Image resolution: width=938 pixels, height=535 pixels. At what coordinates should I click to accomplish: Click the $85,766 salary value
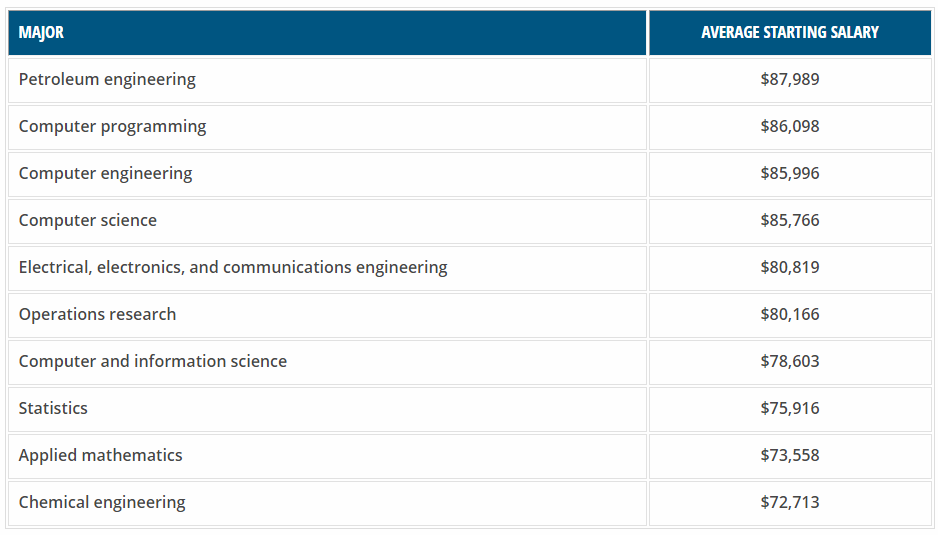[789, 220]
